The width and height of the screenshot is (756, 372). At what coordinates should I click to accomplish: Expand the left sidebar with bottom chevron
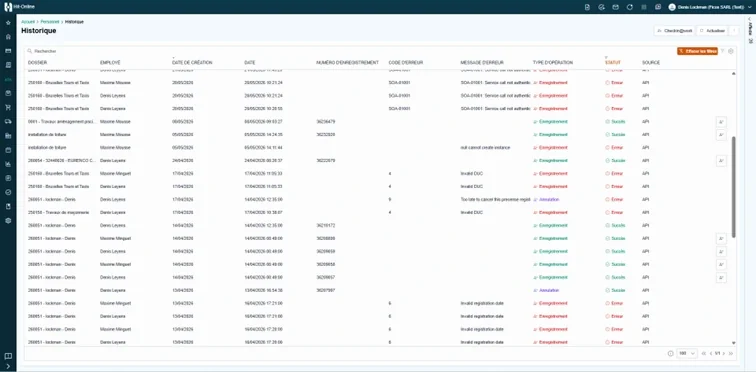tap(8, 366)
